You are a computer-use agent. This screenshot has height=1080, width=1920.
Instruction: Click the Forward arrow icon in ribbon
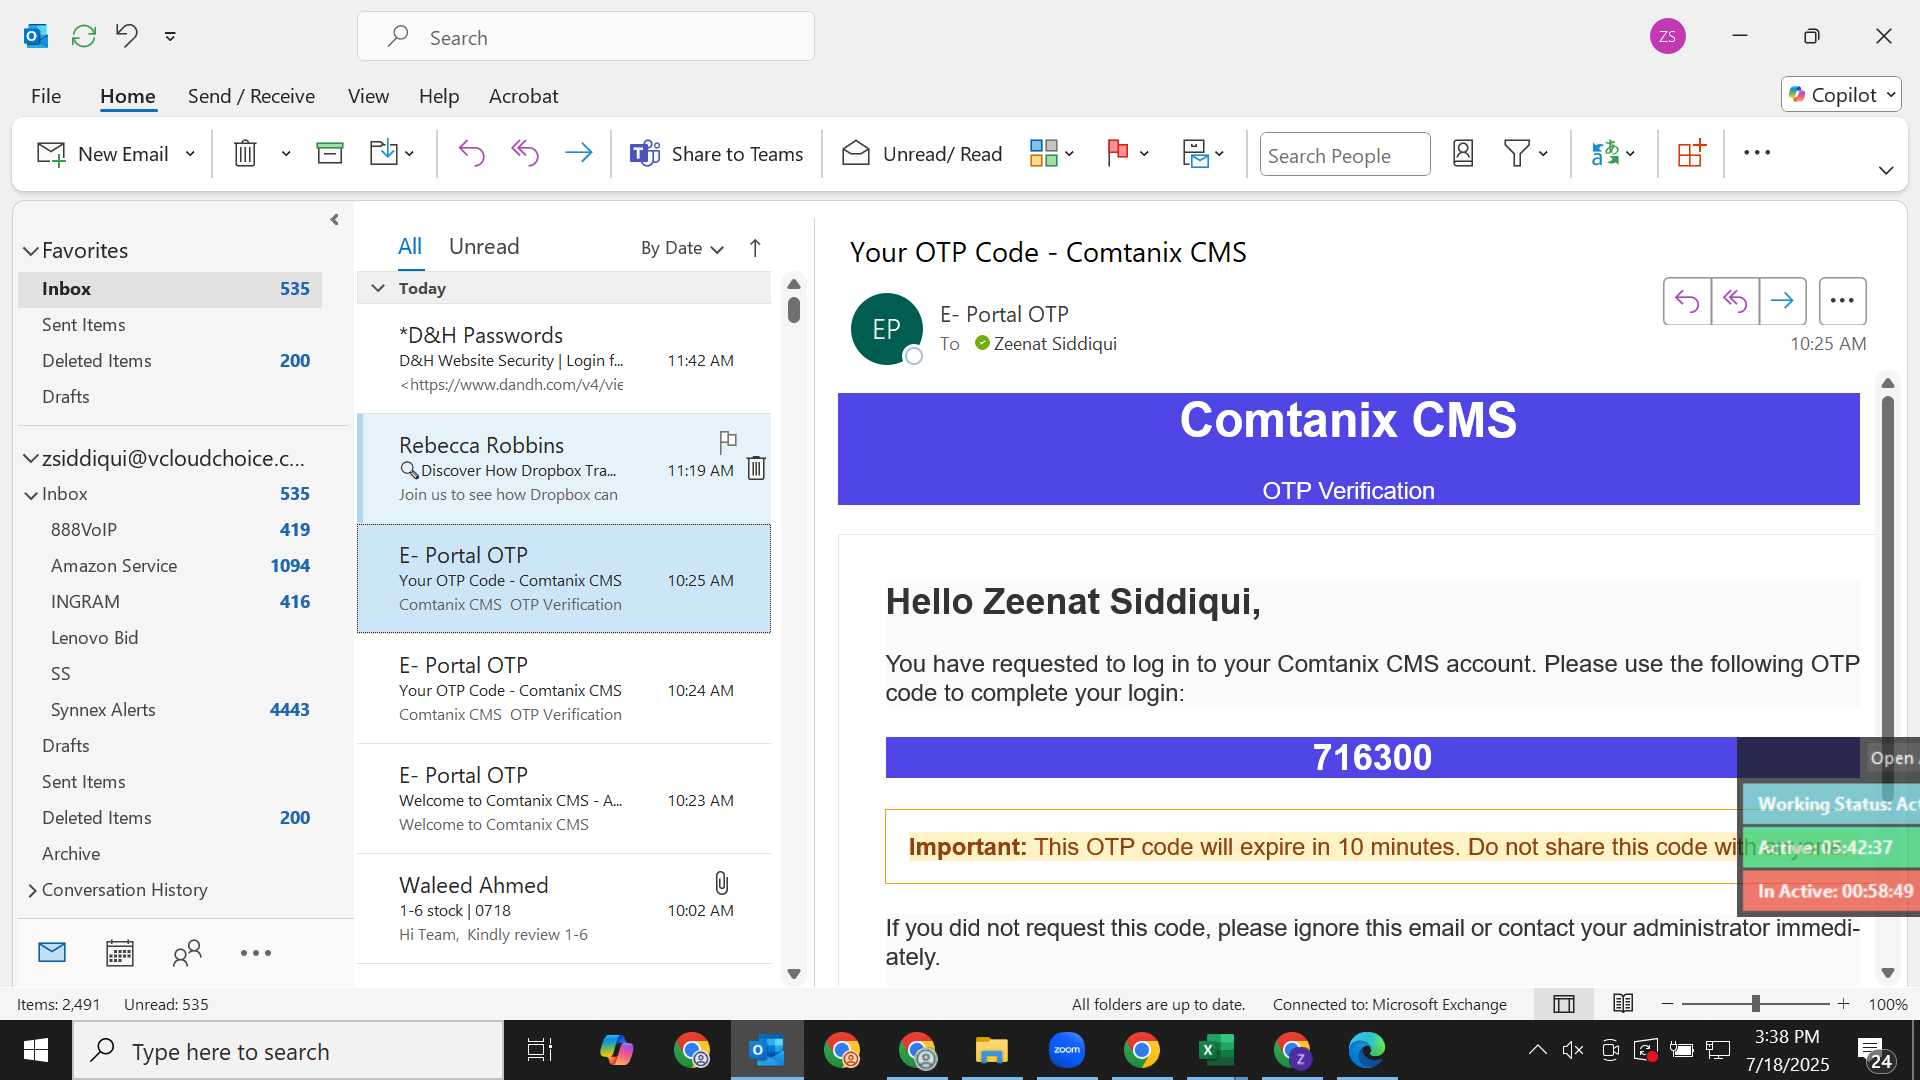pos(579,154)
